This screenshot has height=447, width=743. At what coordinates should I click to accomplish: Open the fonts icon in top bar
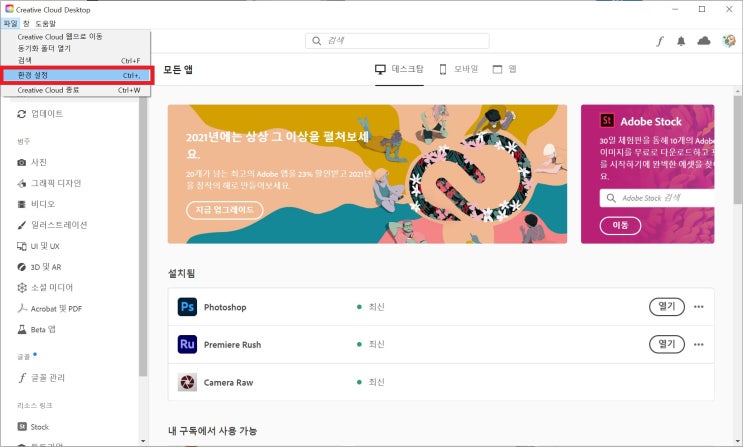[660, 41]
